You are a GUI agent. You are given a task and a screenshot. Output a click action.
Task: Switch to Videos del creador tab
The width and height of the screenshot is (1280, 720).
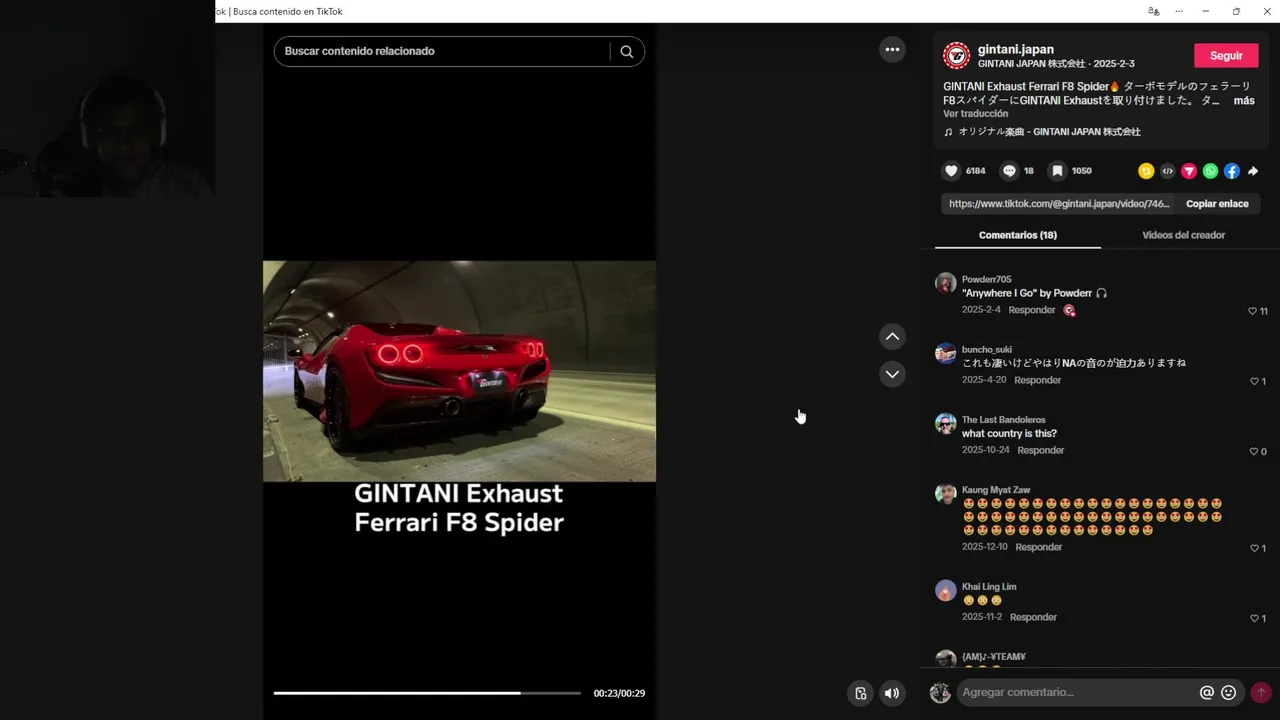coord(1183,235)
